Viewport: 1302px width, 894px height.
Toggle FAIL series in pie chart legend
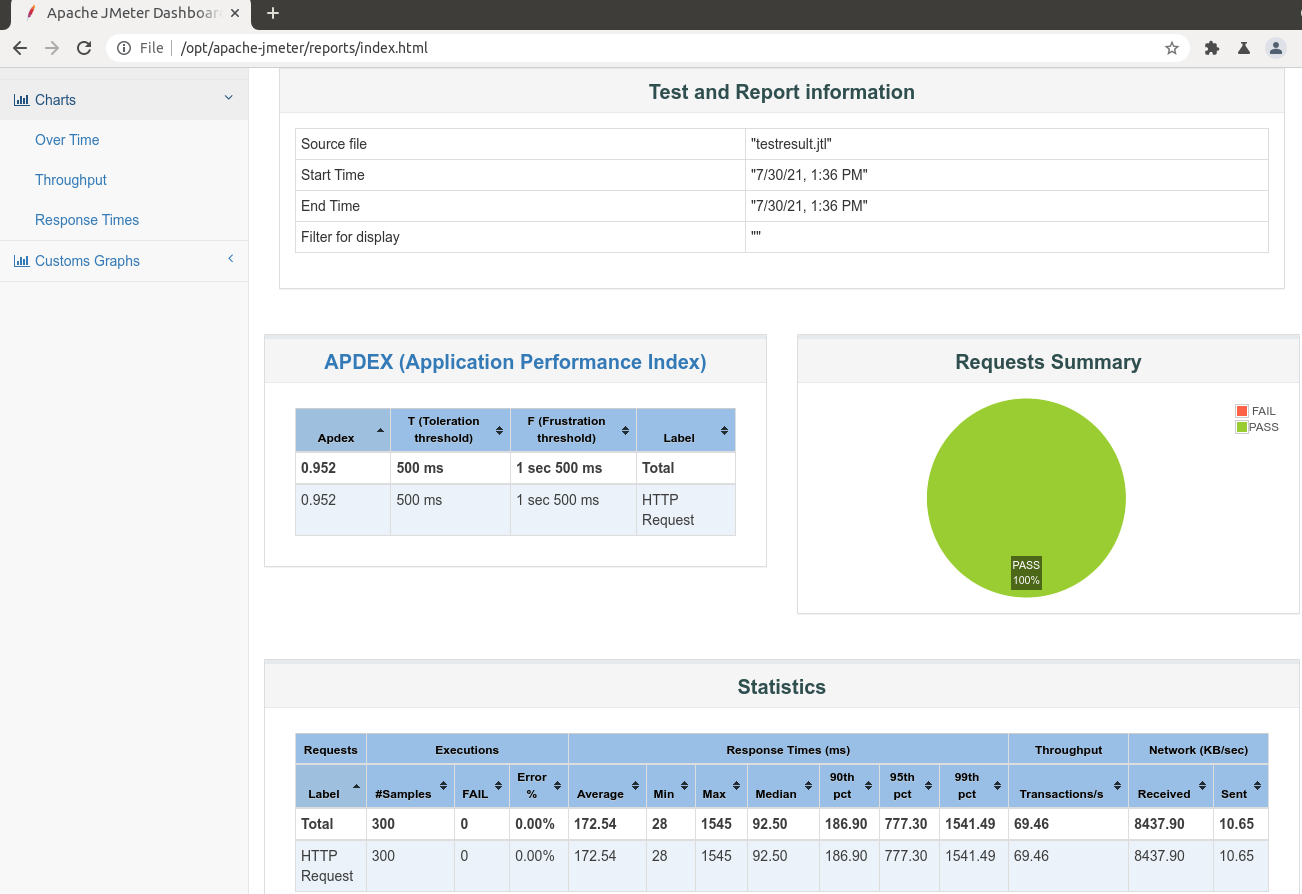click(1255, 411)
